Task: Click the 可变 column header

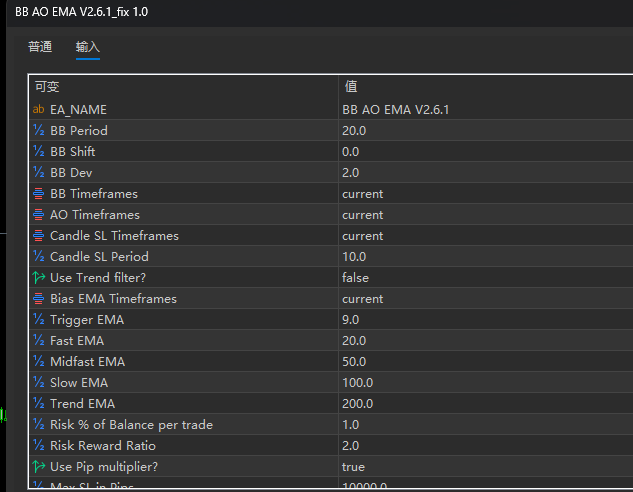Action: 48,86
